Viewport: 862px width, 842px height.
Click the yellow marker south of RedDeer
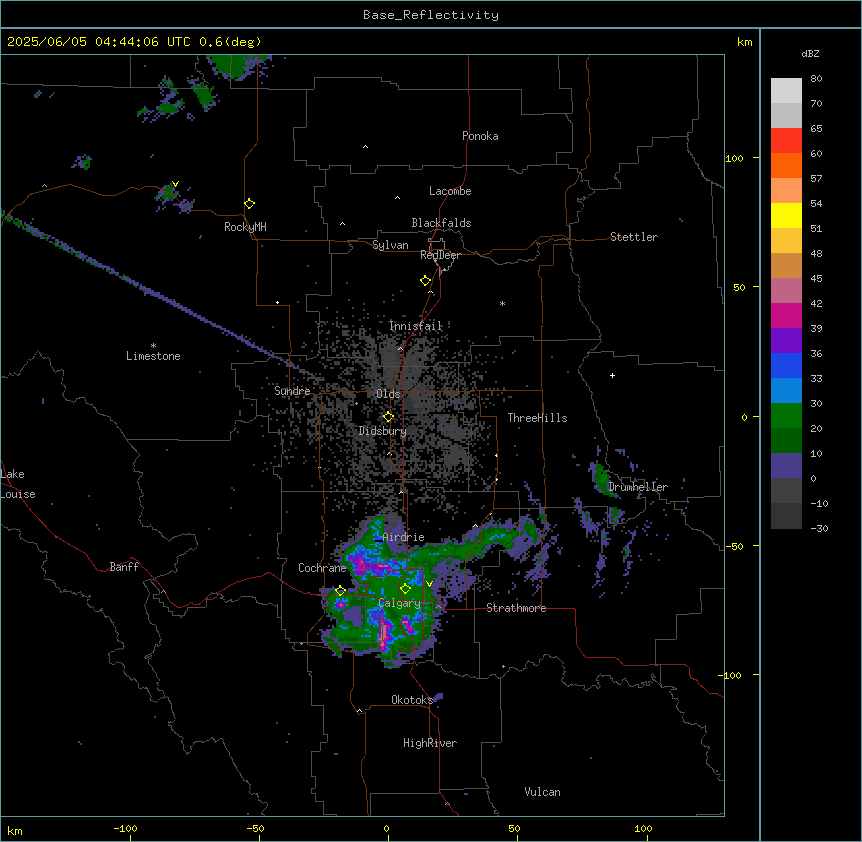click(x=426, y=281)
